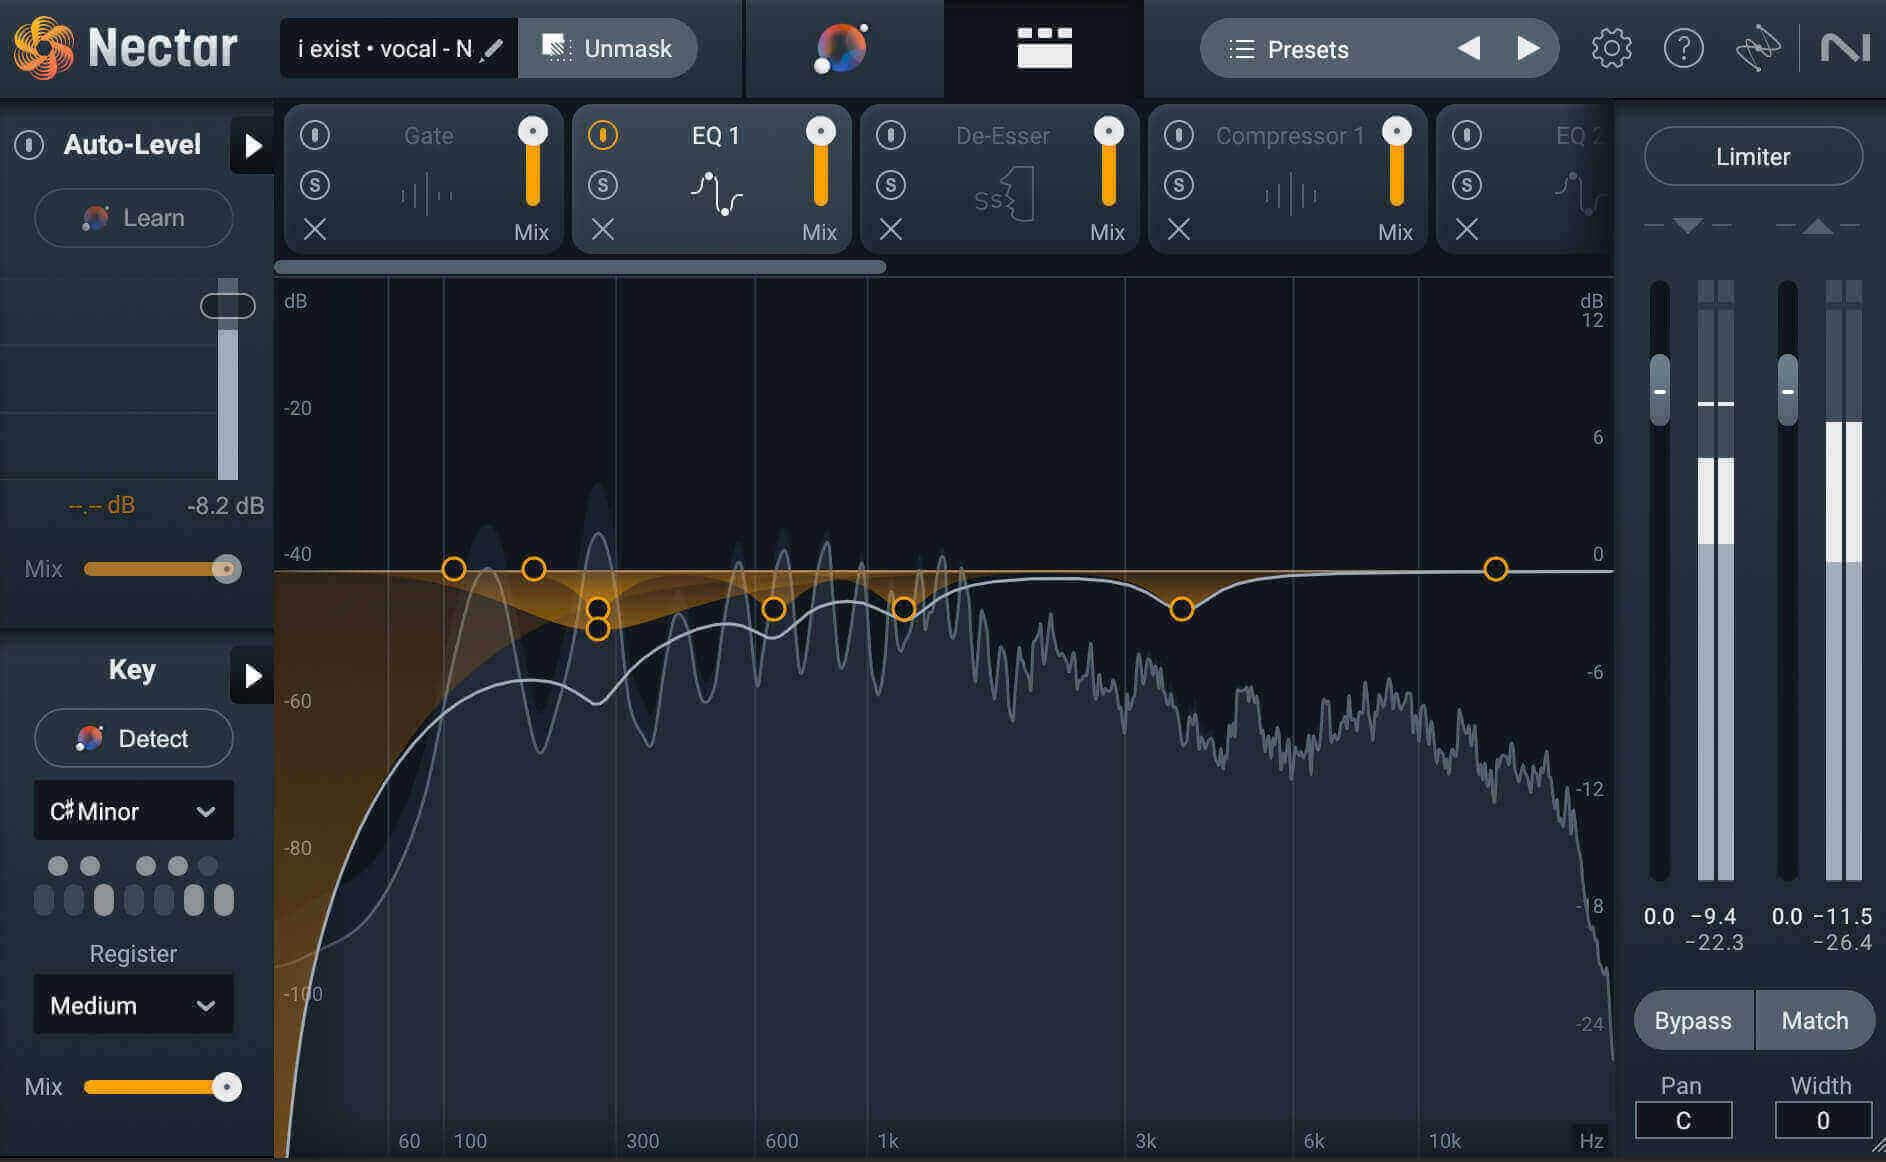Click the iZotope Relay network icon
The image size is (1886, 1162).
[x=1757, y=48]
